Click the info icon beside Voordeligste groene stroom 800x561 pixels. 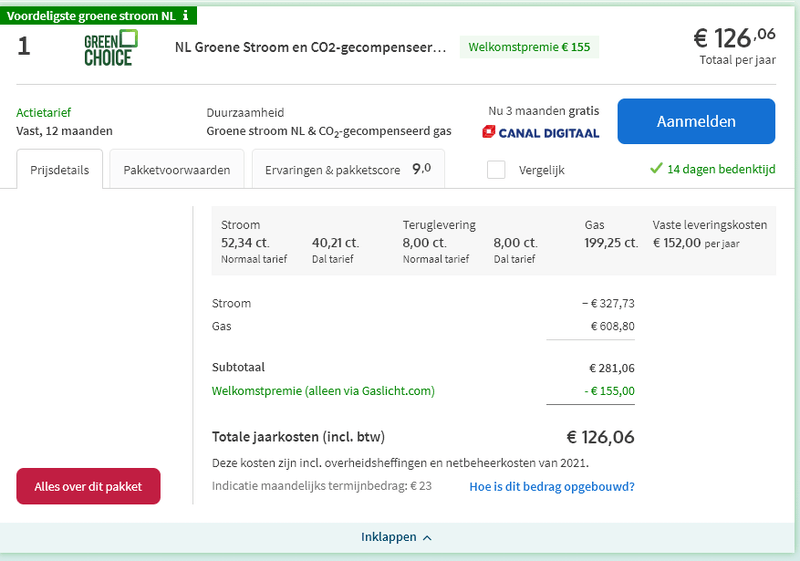pyautogui.click(x=186, y=16)
